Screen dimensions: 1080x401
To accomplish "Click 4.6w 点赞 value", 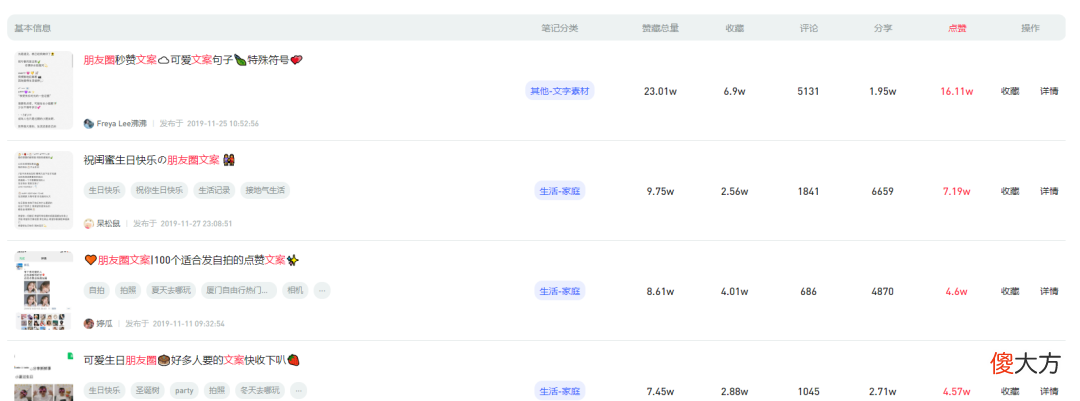I will point(957,291).
